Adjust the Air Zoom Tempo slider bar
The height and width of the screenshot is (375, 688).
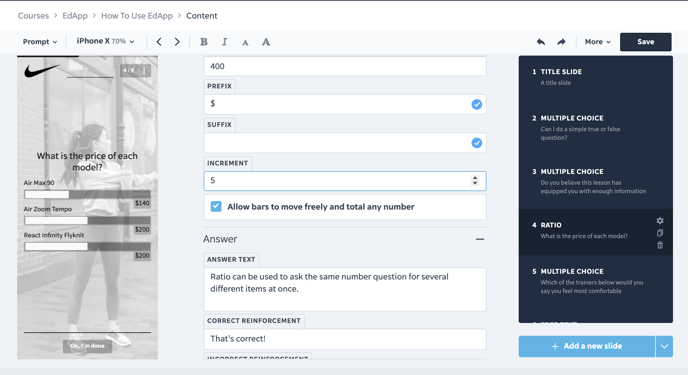point(87,221)
